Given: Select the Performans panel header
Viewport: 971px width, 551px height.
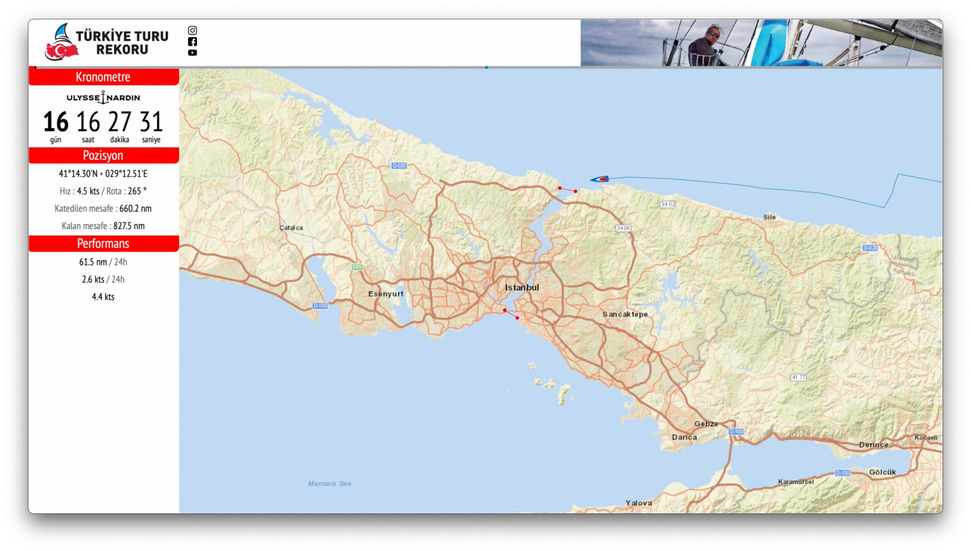Looking at the screenshot, I should pyautogui.click(x=103, y=243).
